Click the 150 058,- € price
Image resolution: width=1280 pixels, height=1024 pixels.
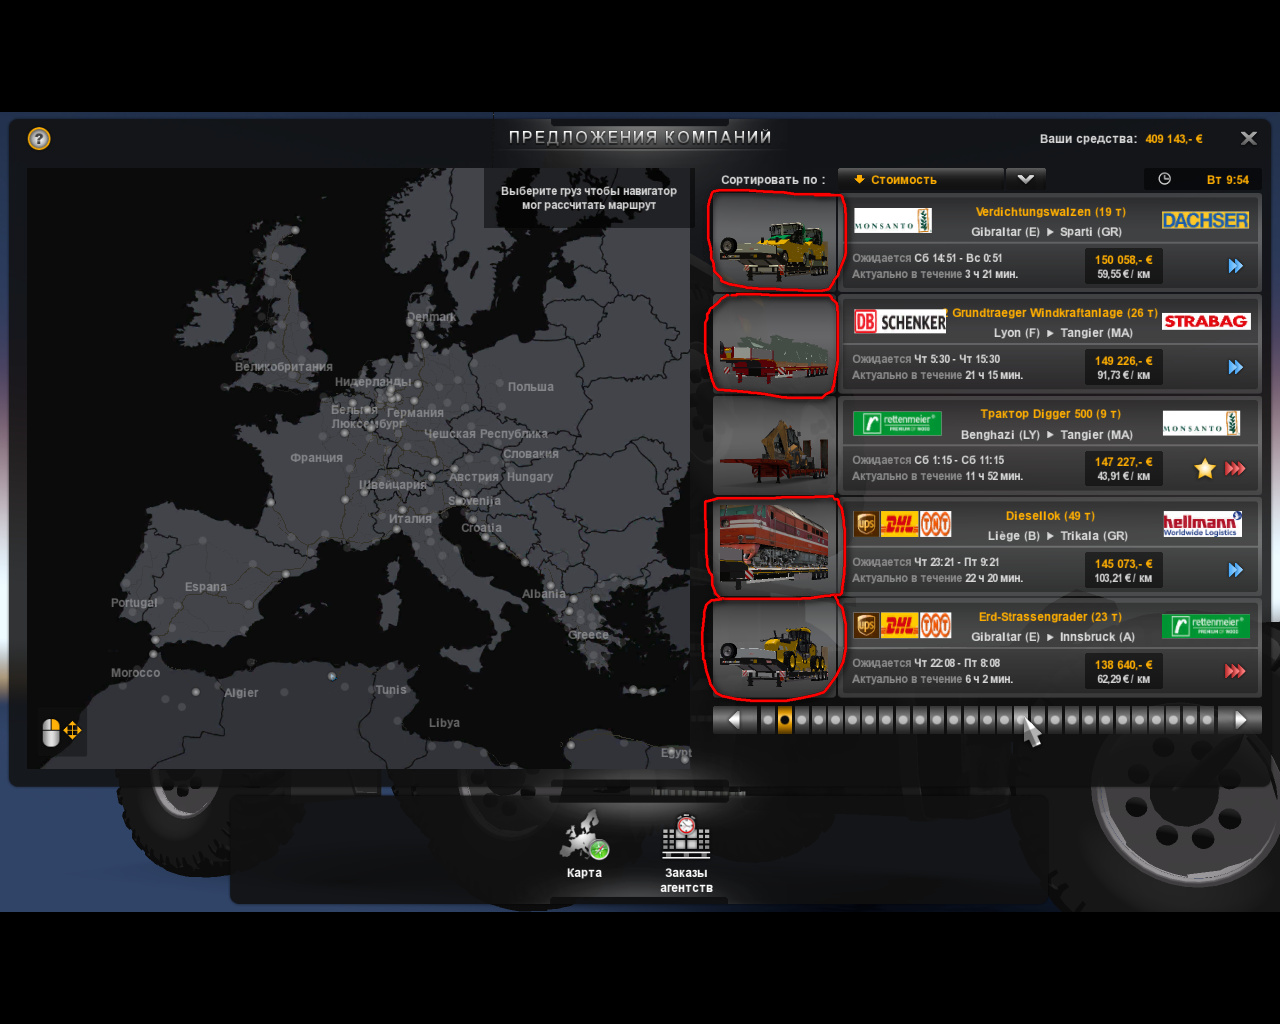coord(1123,260)
